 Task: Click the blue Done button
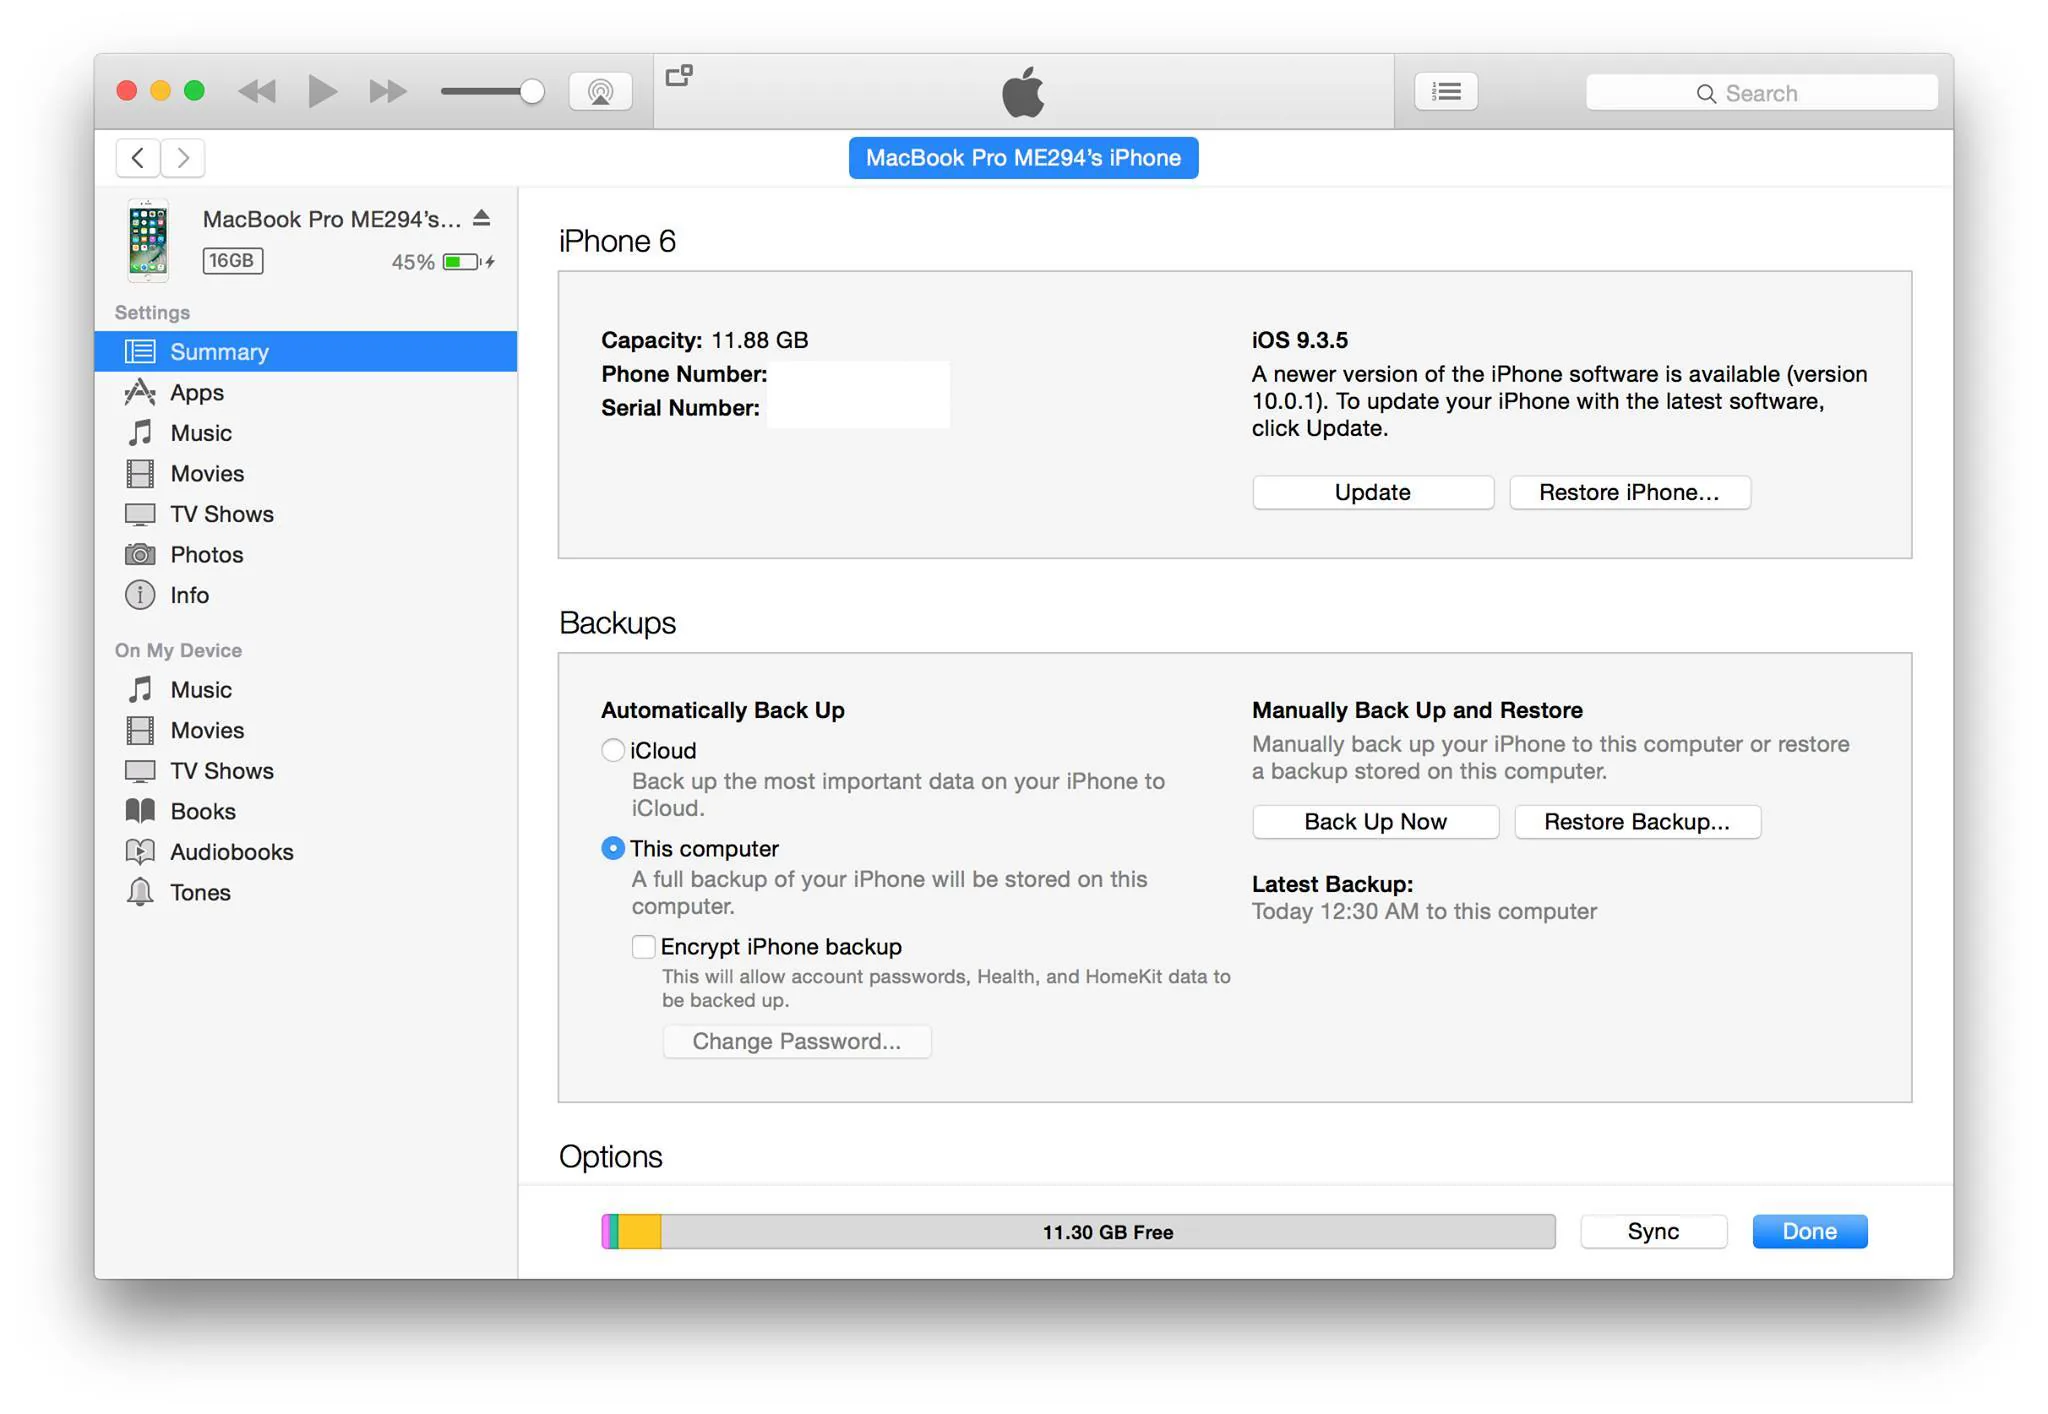tap(1810, 1231)
